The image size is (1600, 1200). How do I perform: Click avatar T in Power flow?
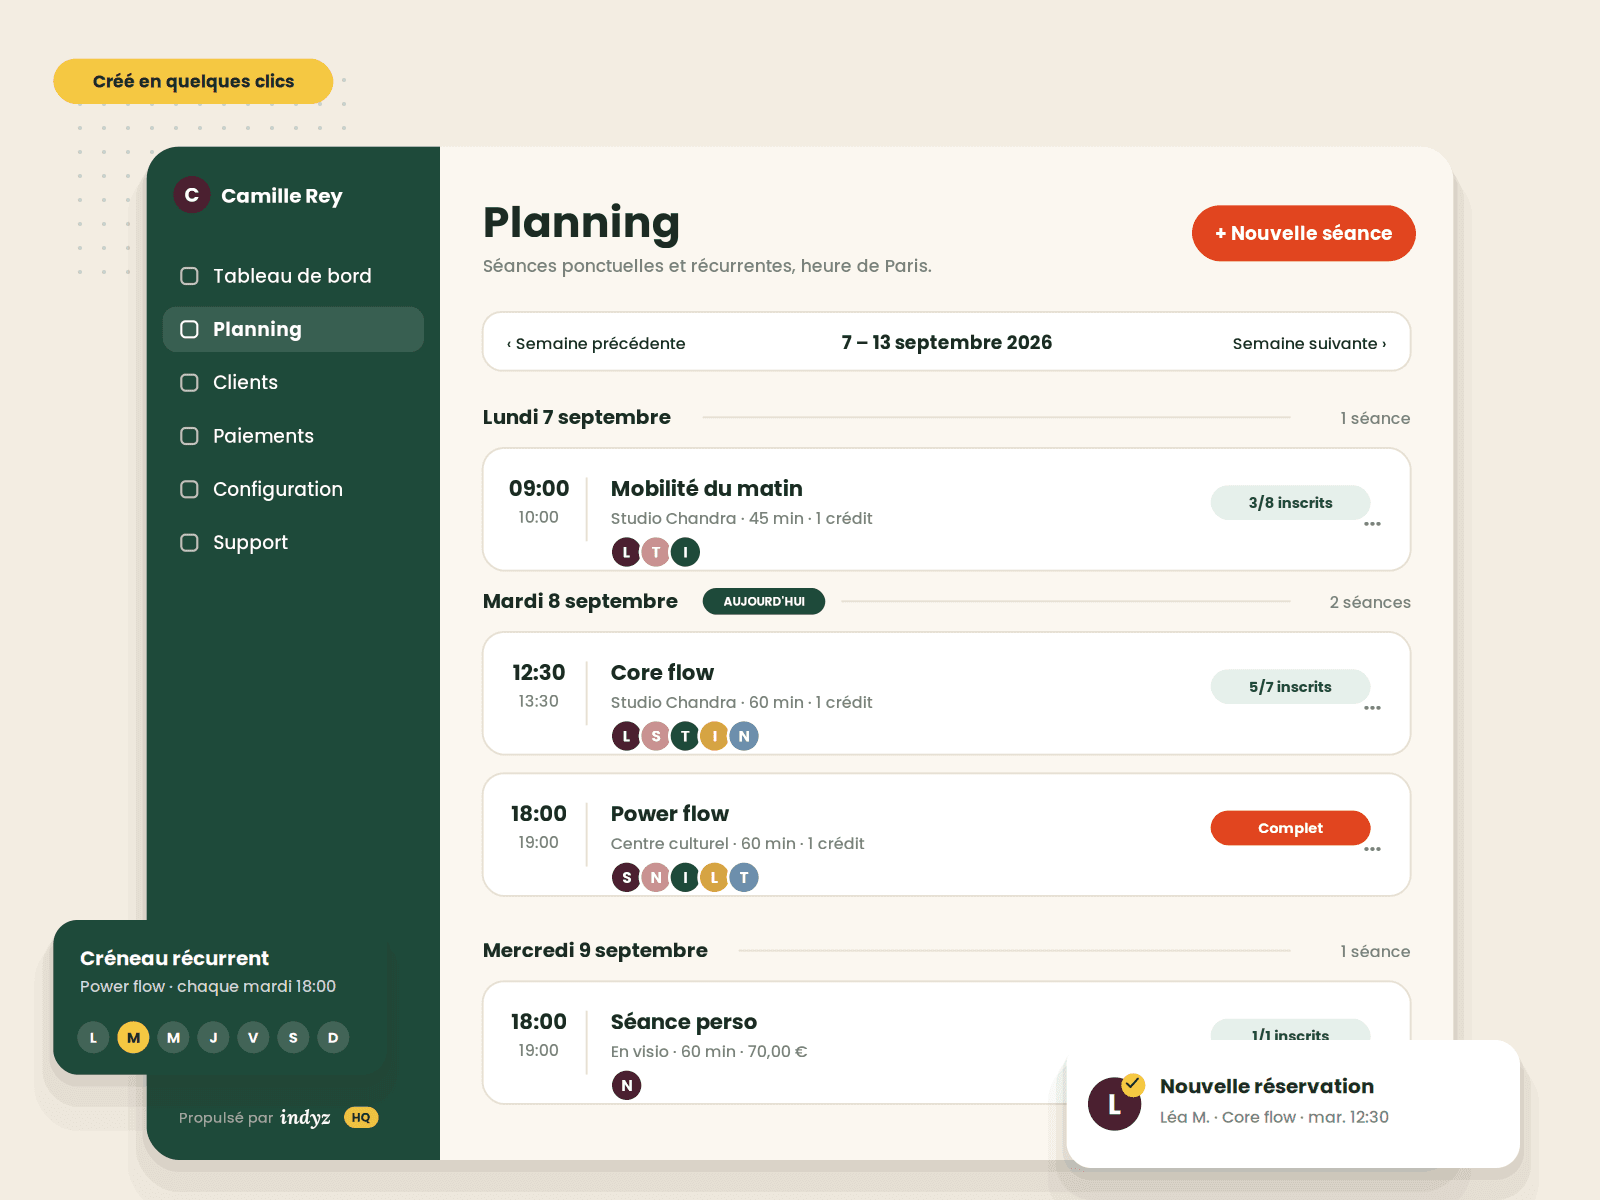744,877
